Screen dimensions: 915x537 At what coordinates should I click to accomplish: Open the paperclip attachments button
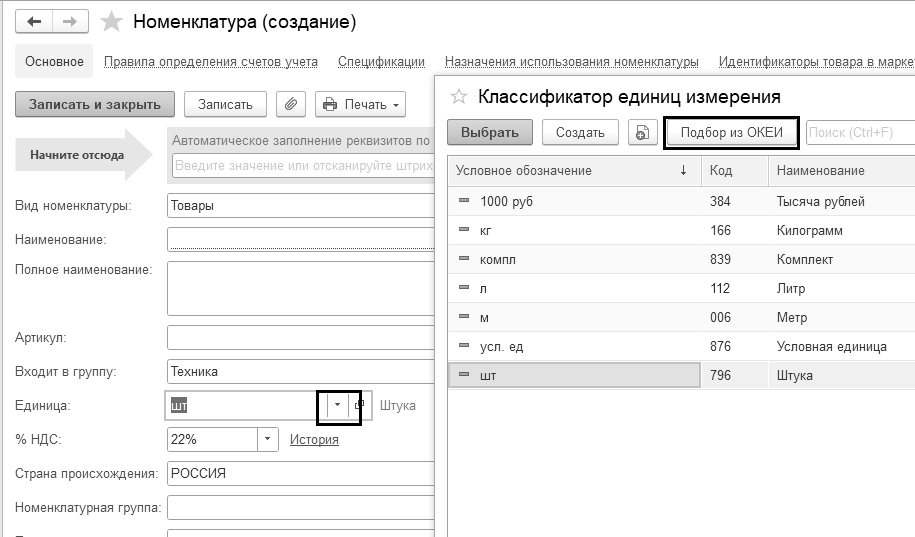(291, 104)
